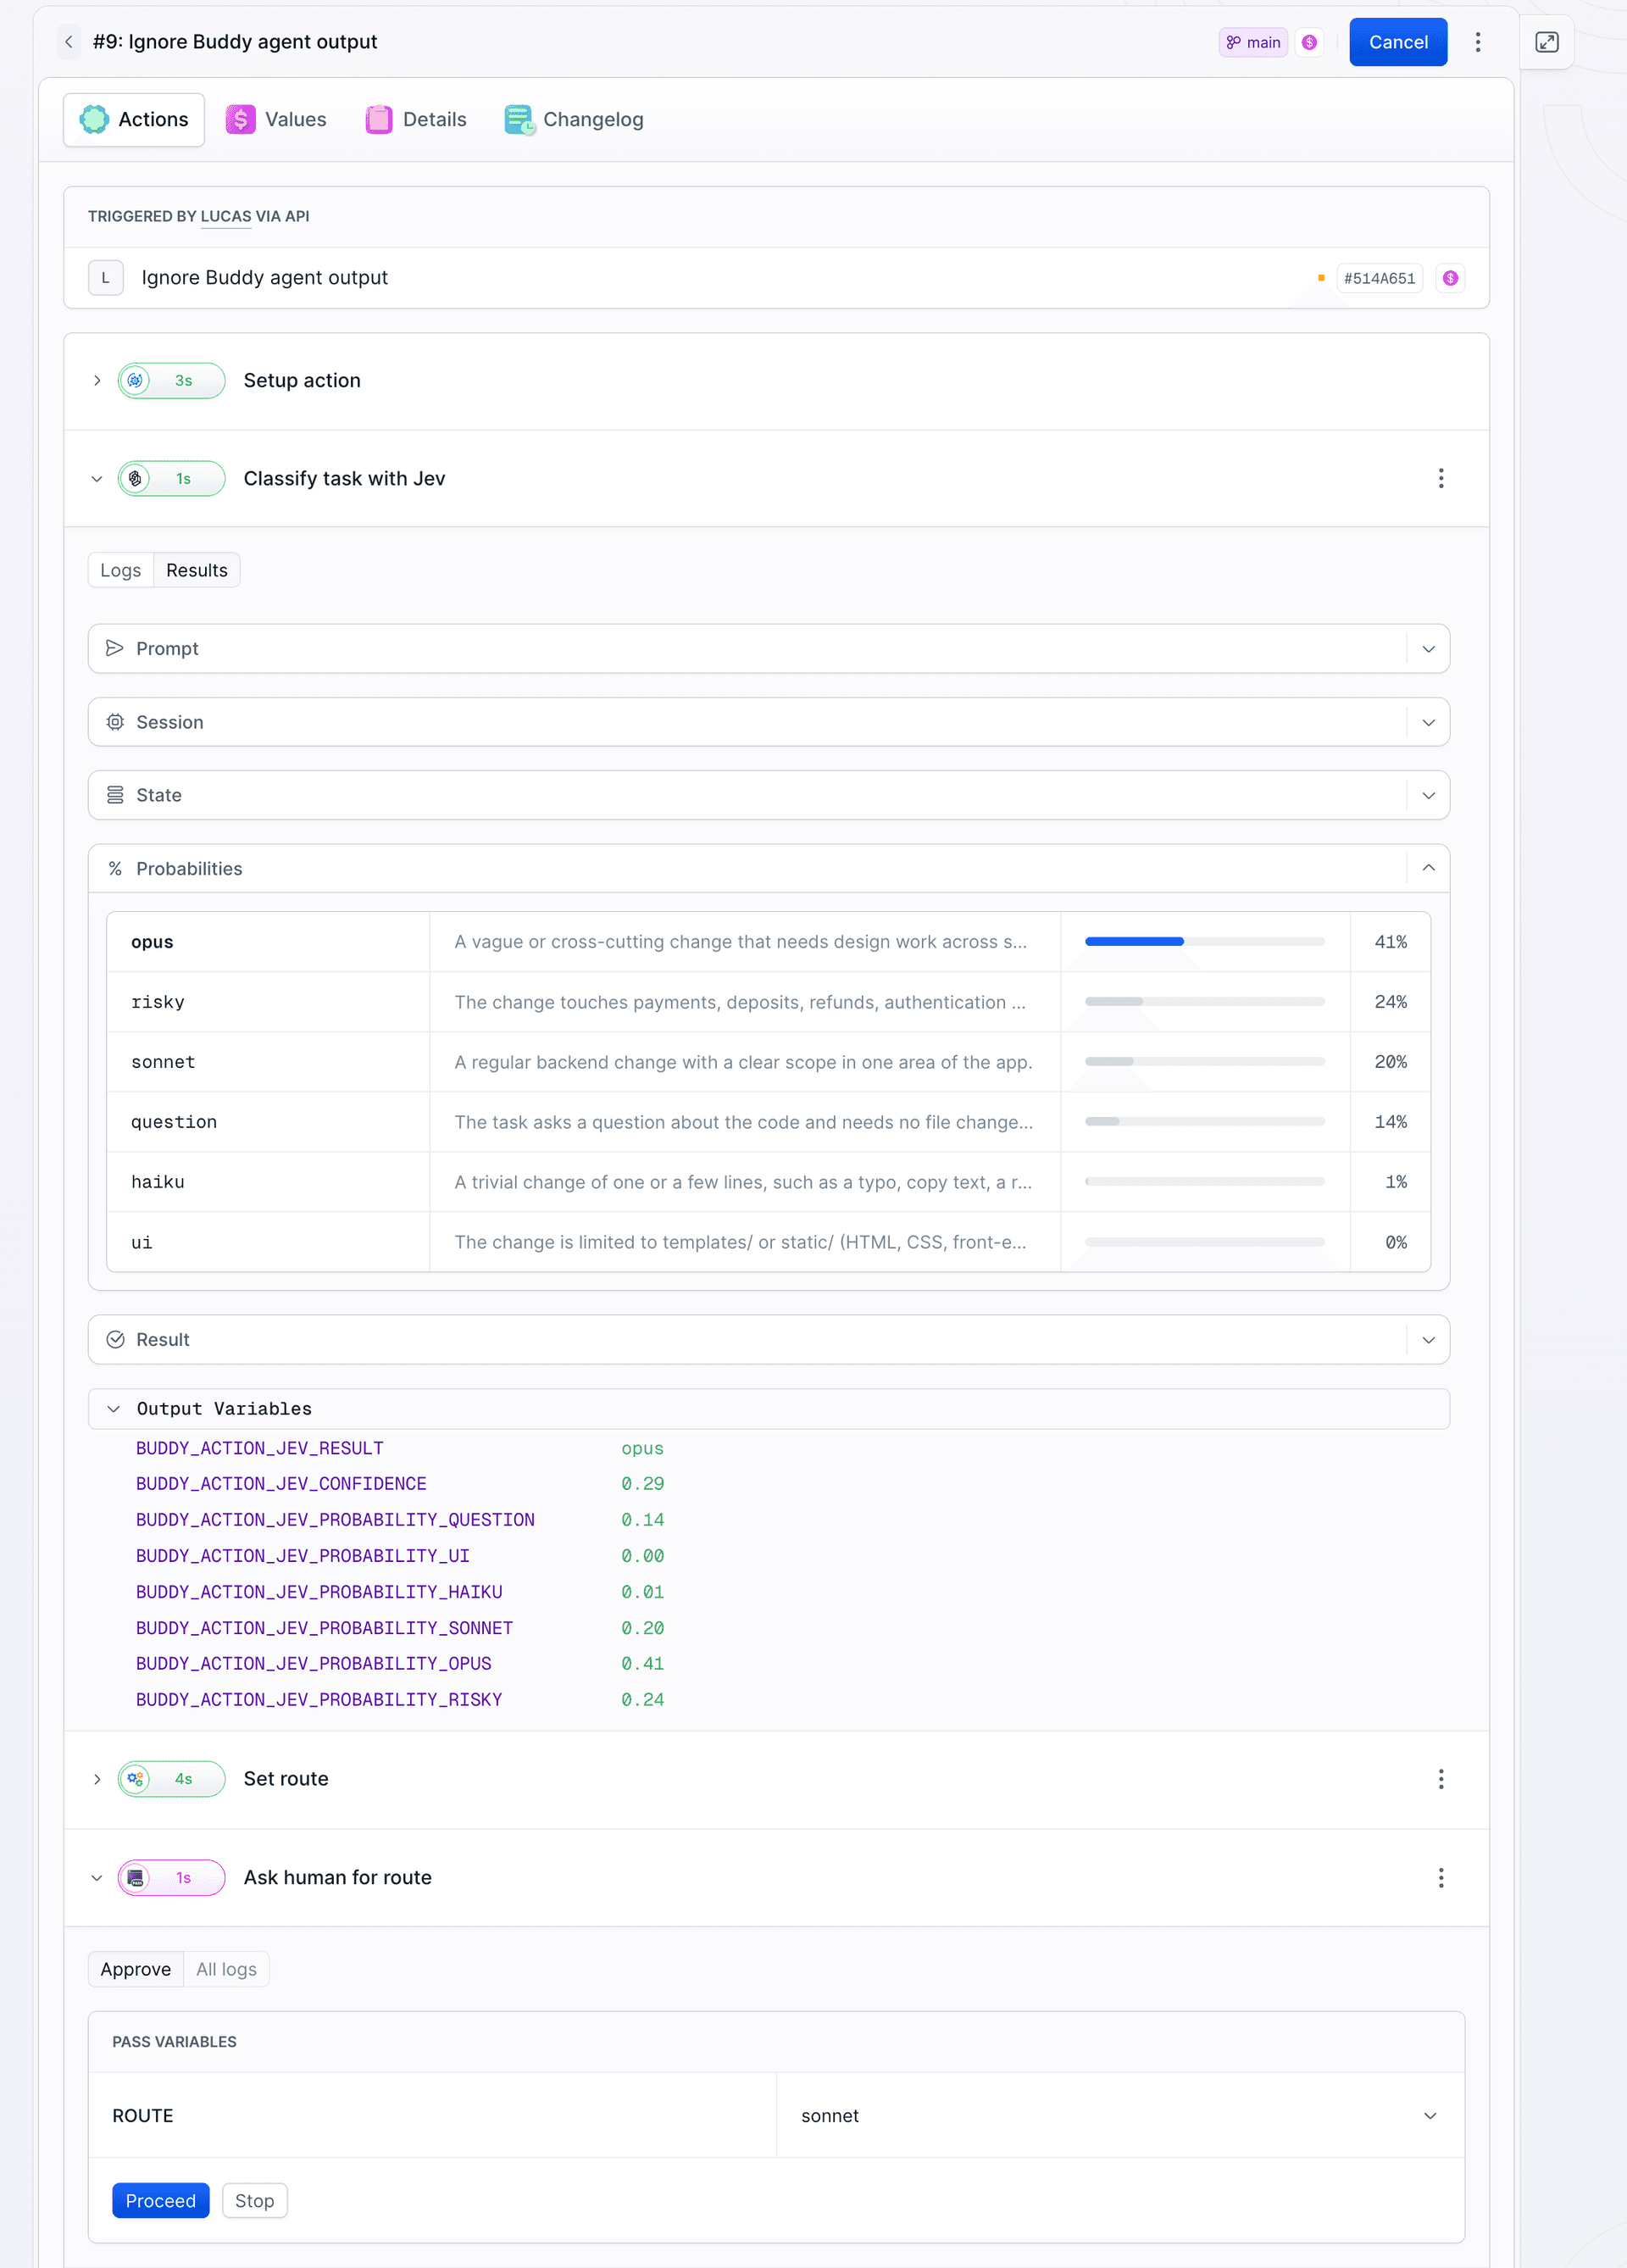Open the Changelog tab

tap(574, 120)
